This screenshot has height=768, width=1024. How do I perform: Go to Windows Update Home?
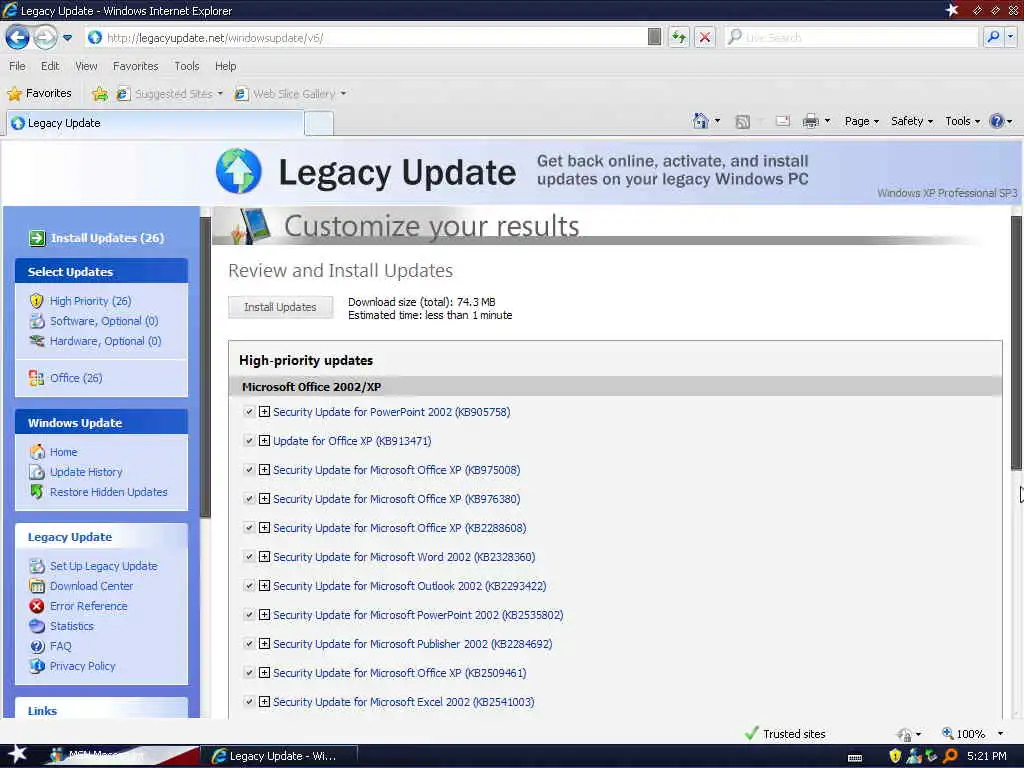tap(54, 452)
